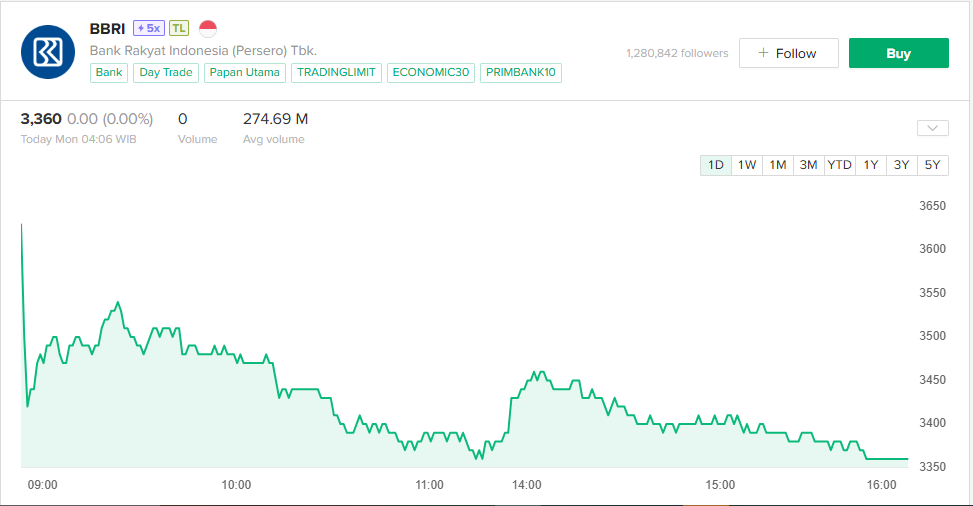Expand the chart options chevron dropdown
The image size is (973, 506).
click(933, 128)
